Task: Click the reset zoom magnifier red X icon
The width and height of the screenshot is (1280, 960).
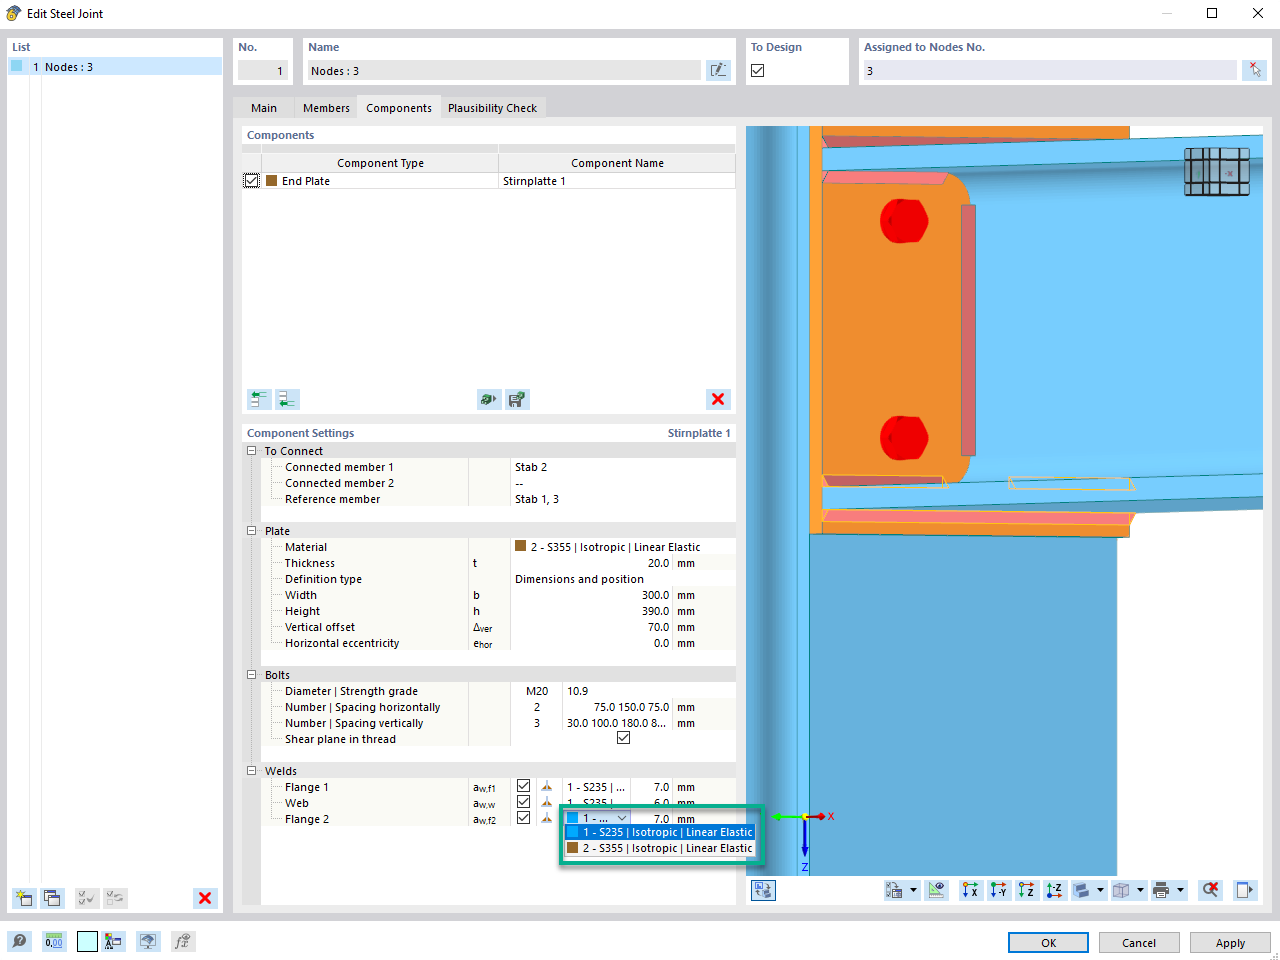Action: coord(1211,890)
